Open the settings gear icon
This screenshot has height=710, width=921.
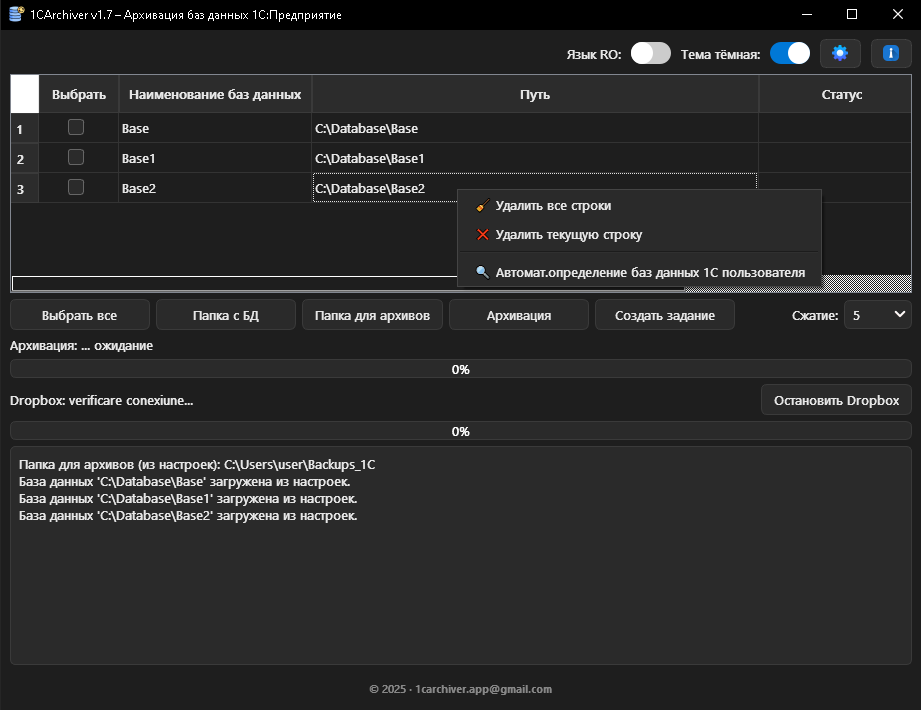tap(840, 53)
